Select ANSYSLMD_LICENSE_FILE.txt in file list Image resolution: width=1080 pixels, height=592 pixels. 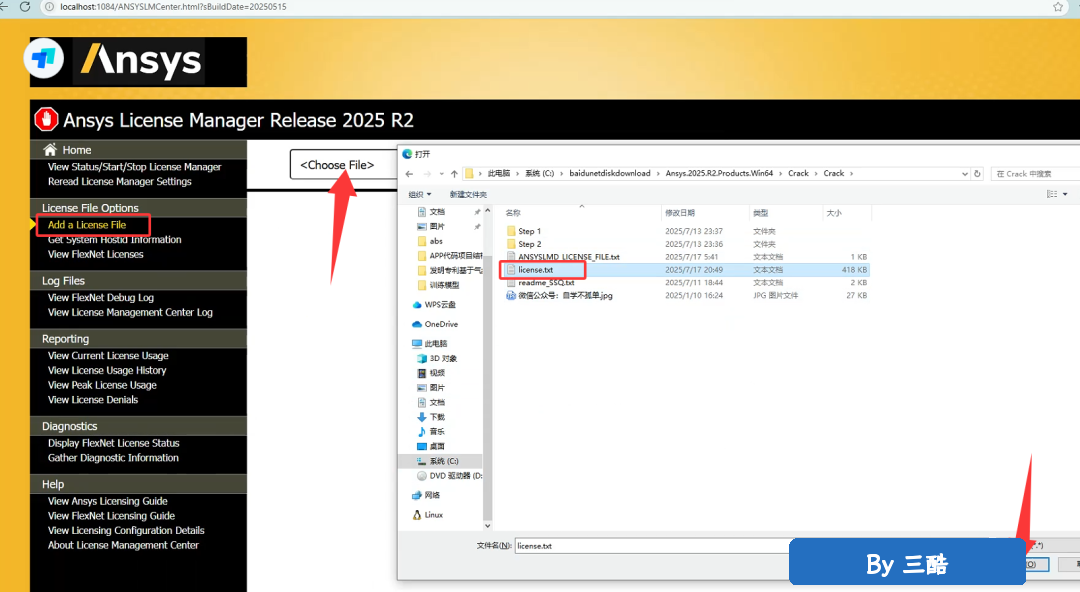(x=568, y=257)
